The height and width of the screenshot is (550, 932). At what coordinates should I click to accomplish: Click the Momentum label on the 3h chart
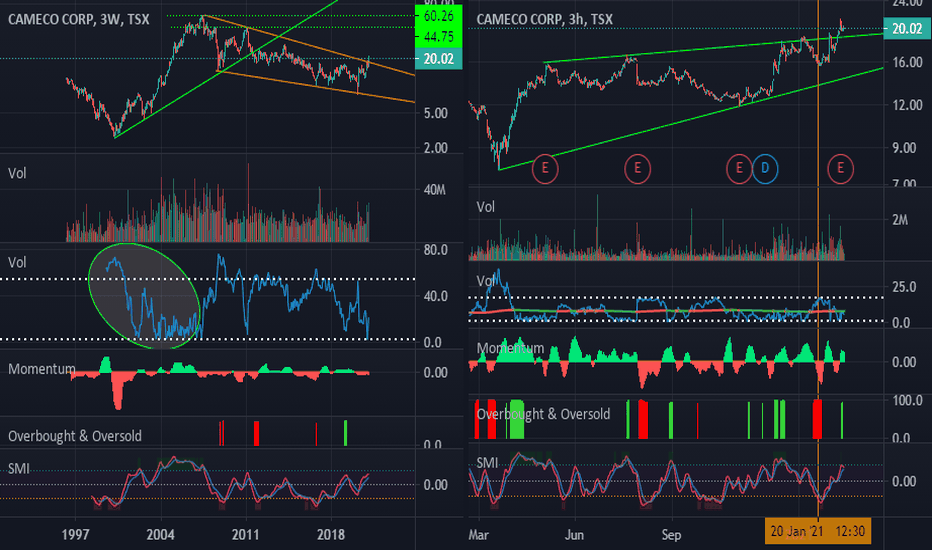click(510, 348)
